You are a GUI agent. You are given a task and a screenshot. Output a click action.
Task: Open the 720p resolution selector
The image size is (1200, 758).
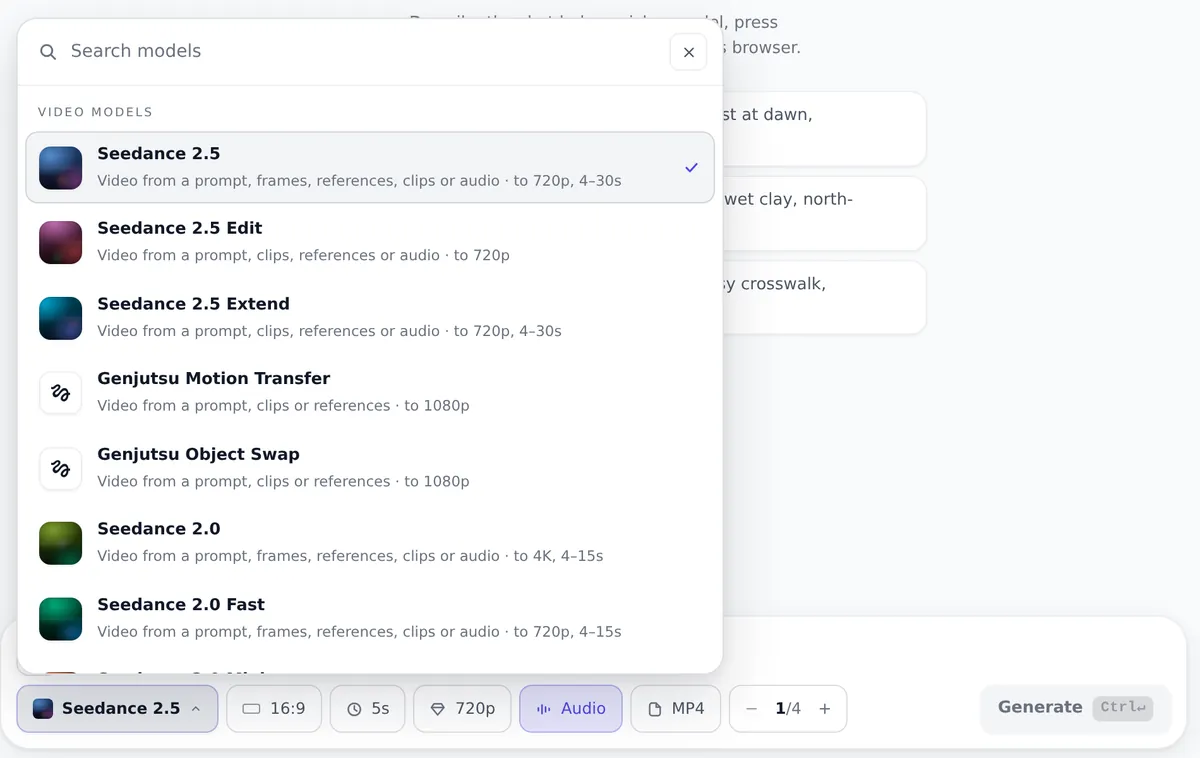[x=462, y=708]
